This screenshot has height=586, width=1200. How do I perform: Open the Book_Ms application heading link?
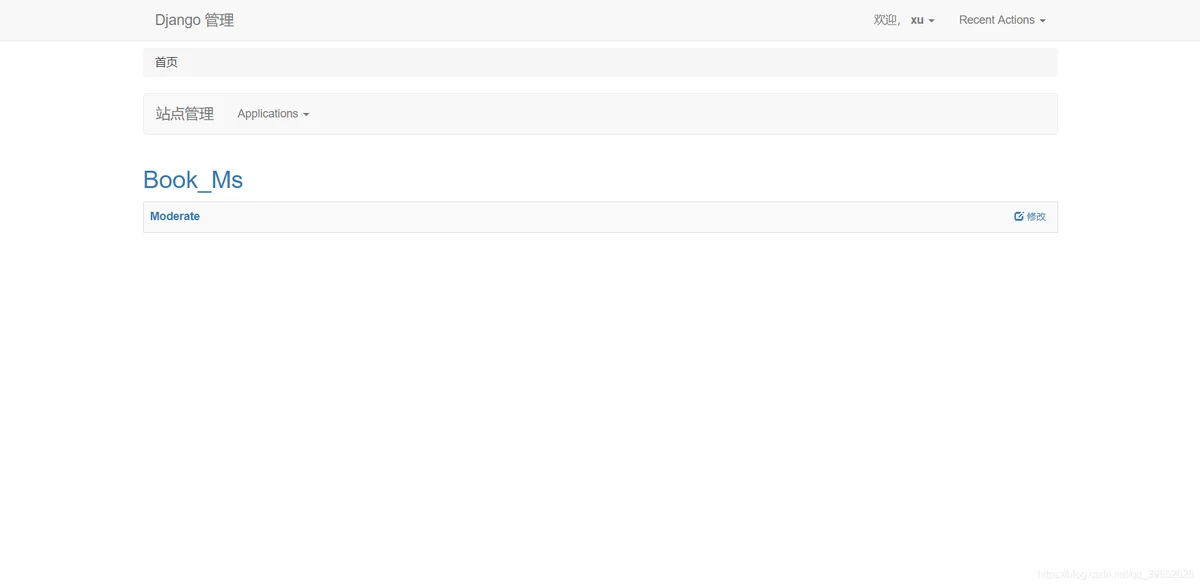coord(193,180)
